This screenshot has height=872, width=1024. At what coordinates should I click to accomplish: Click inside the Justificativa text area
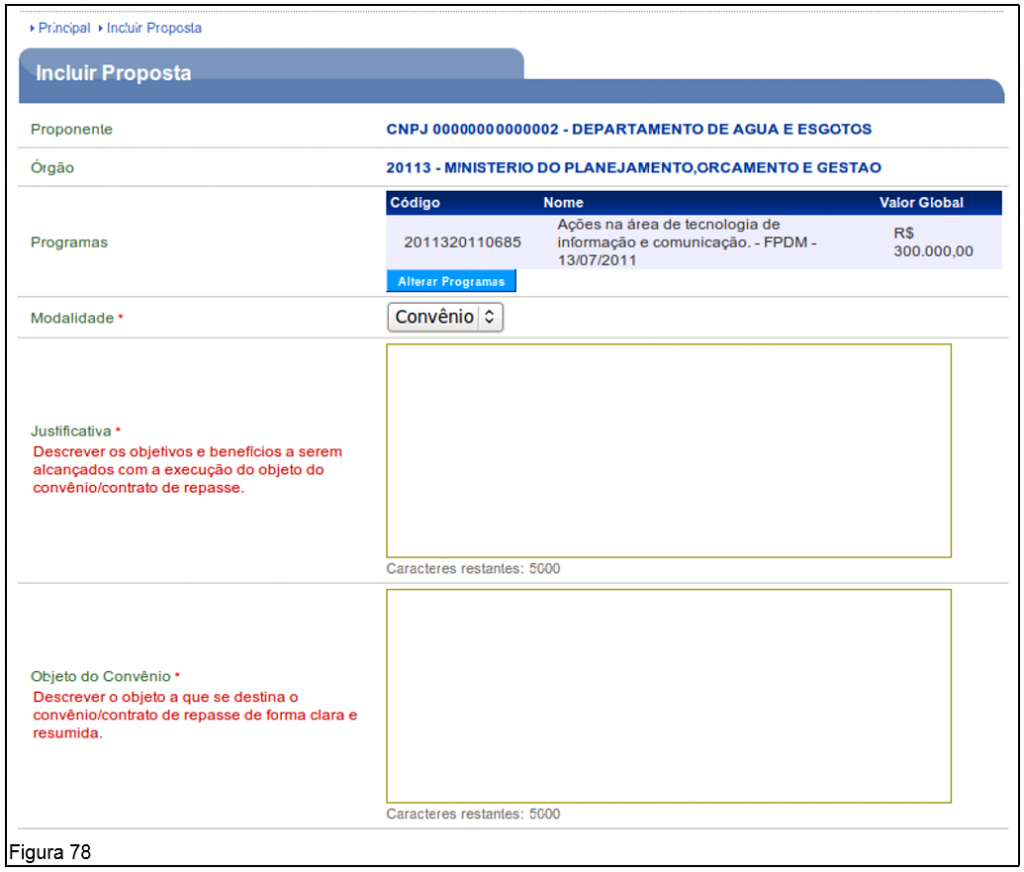coord(668,450)
